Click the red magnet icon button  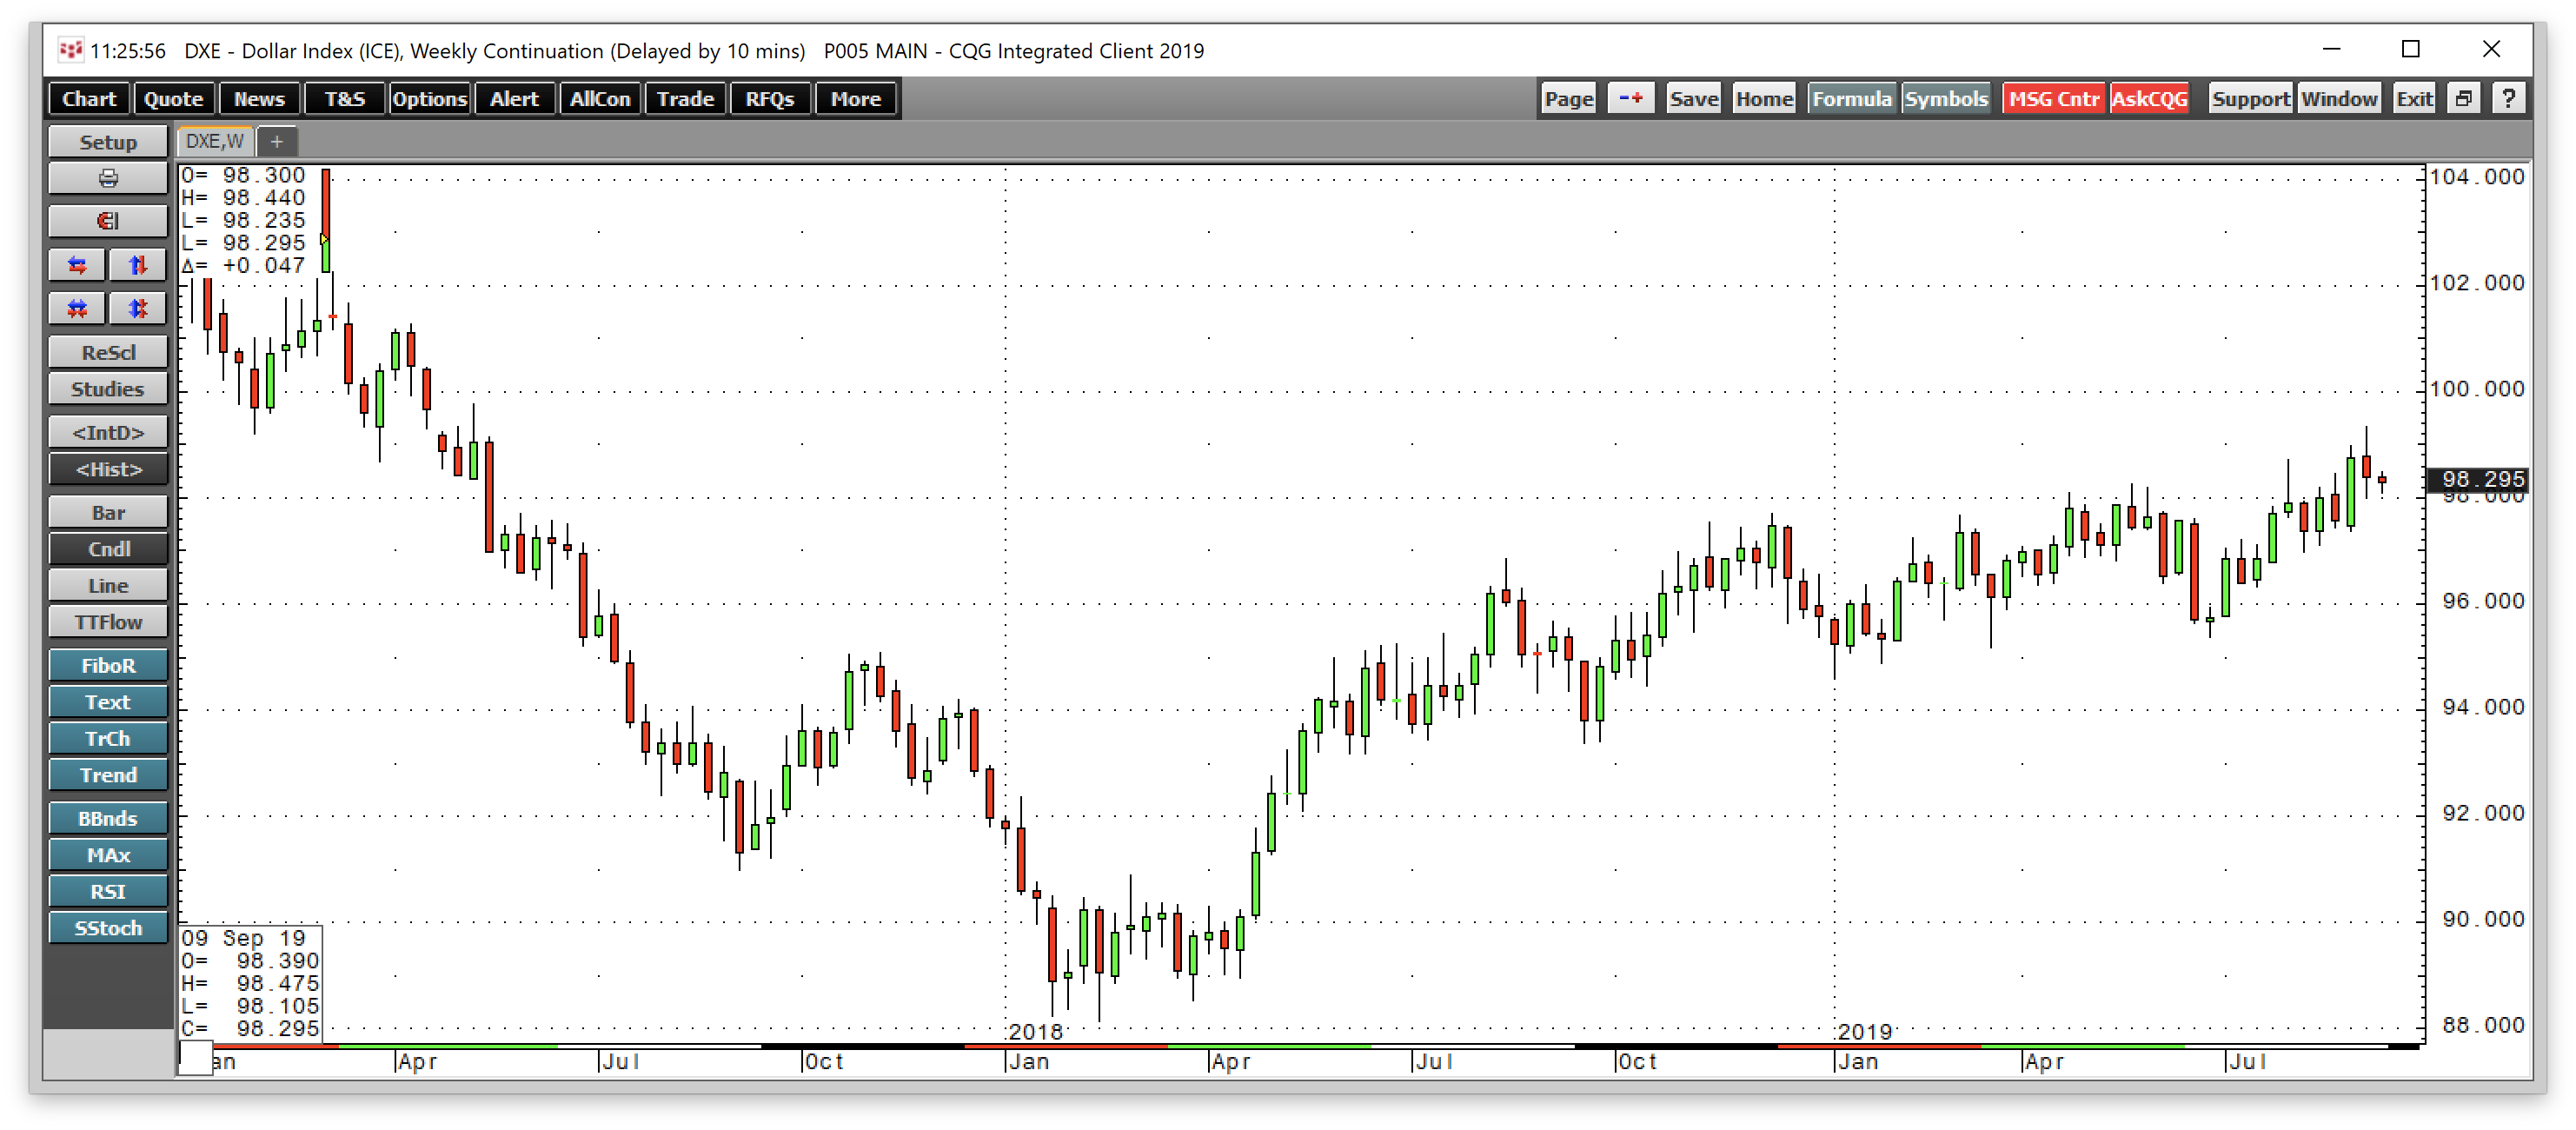[x=108, y=222]
